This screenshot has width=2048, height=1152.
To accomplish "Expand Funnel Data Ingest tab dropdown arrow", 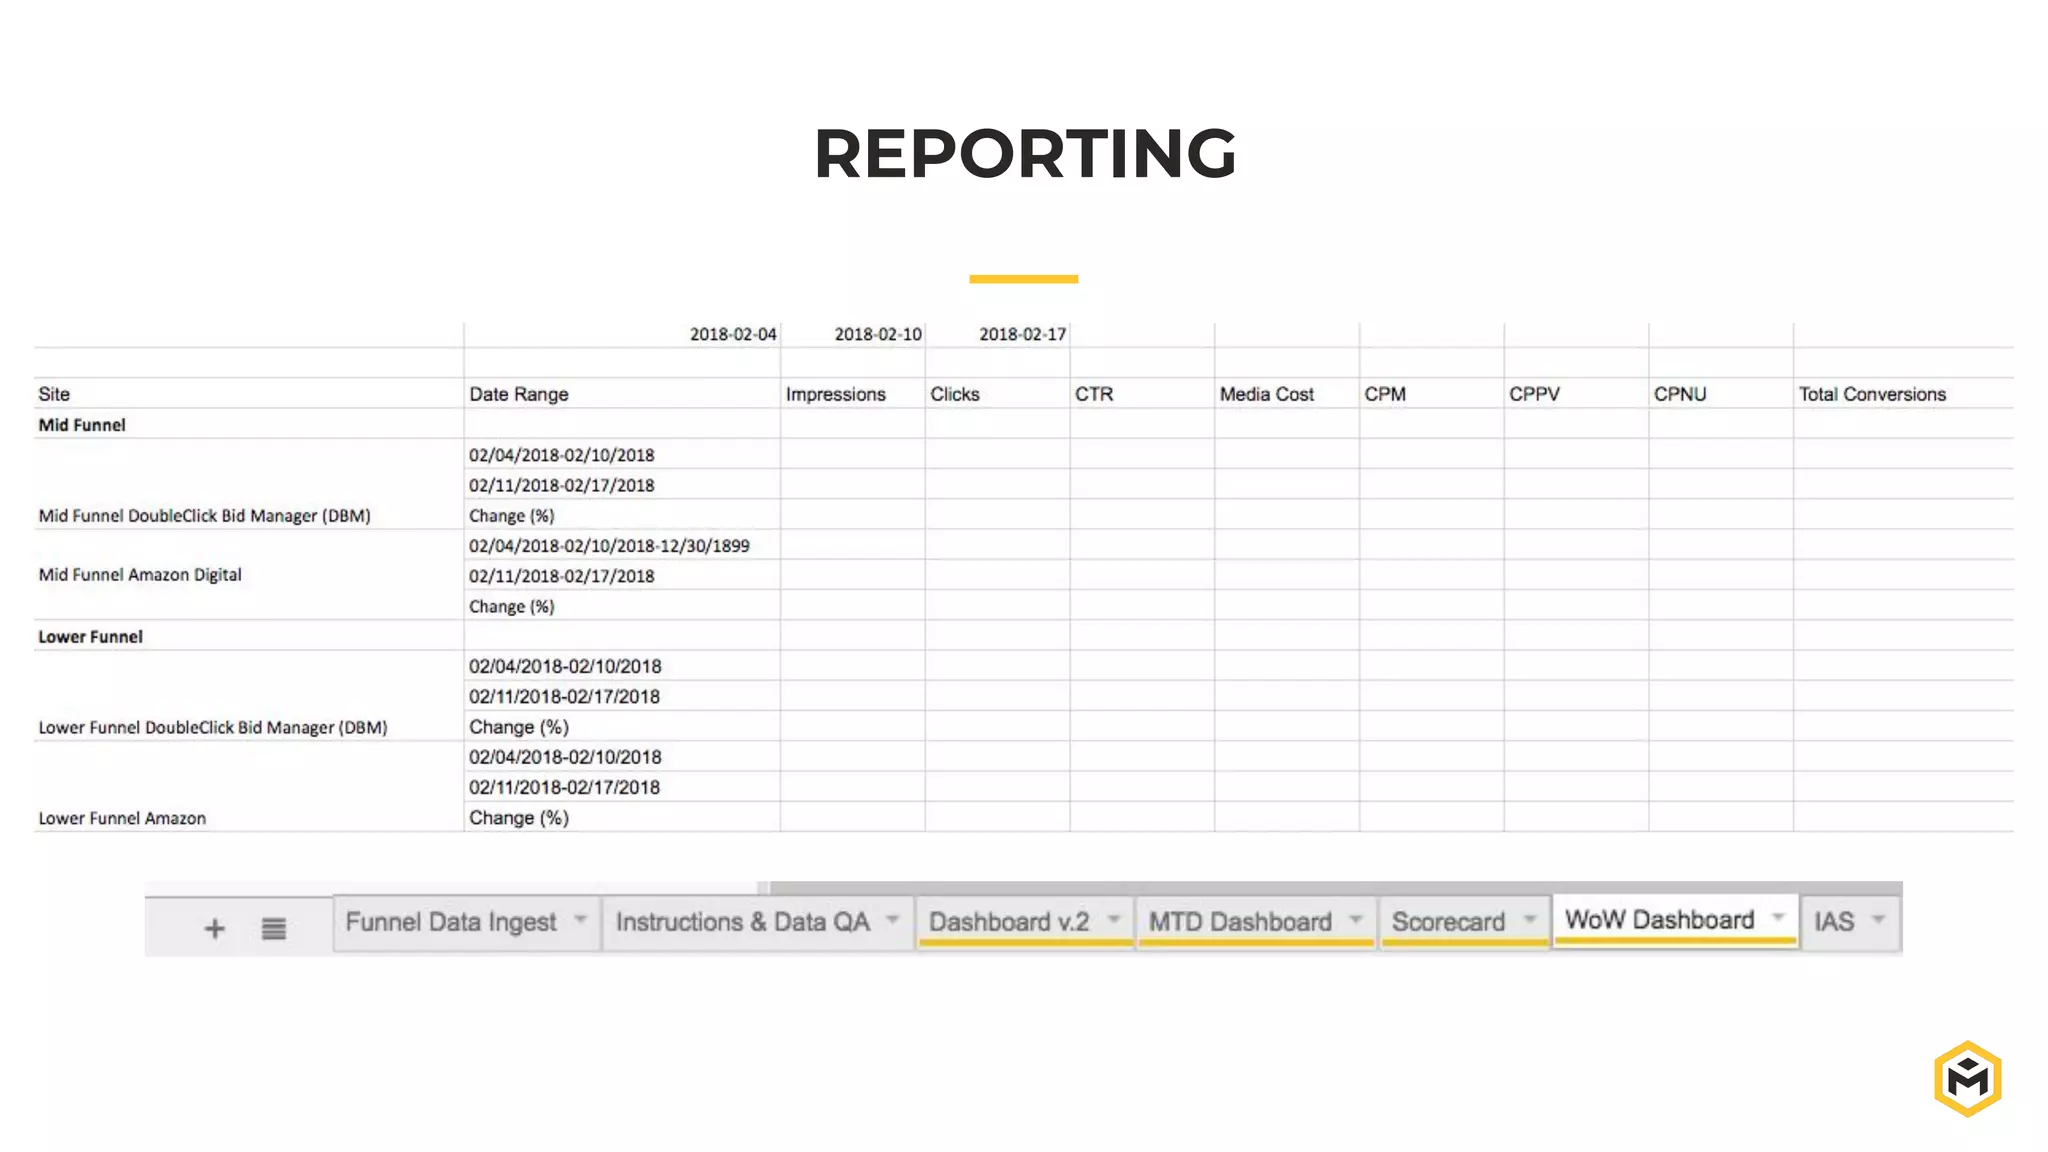I will click(x=580, y=919).
